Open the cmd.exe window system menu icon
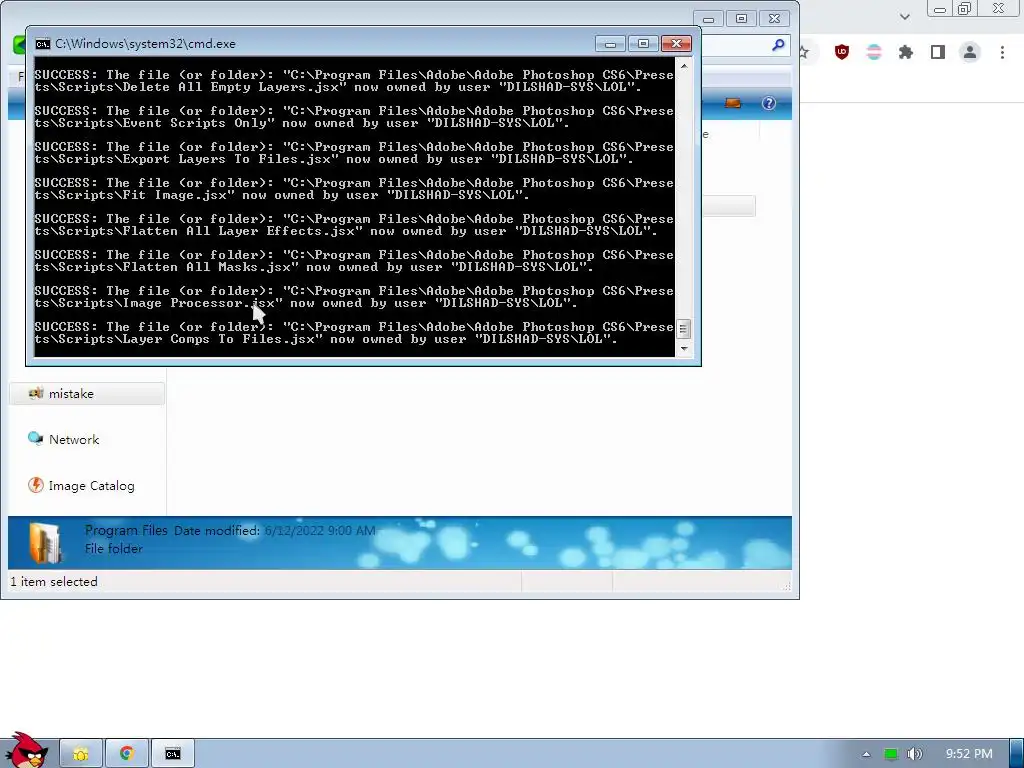The image size is (1024, 768). click(42, 44)
